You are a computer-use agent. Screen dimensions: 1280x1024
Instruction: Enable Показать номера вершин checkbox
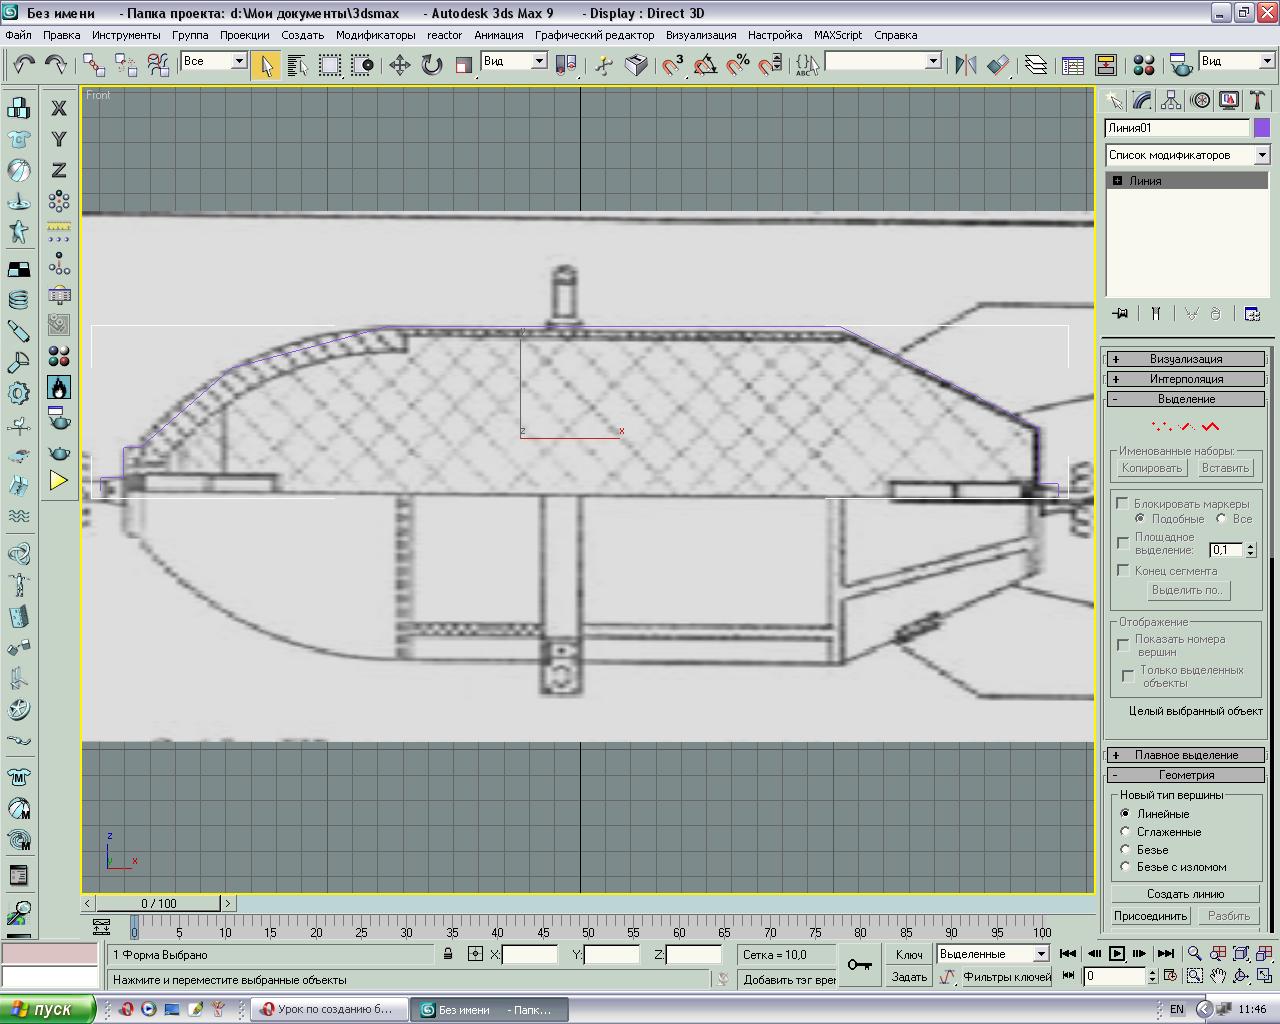point(1123,645)
